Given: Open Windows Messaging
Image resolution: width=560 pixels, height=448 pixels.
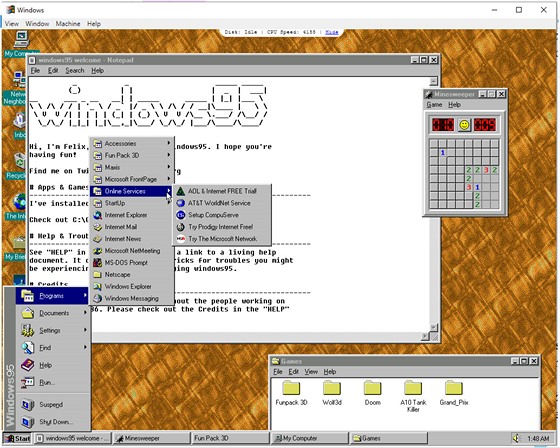Looking at the screenshot, I should pos(132,298).
